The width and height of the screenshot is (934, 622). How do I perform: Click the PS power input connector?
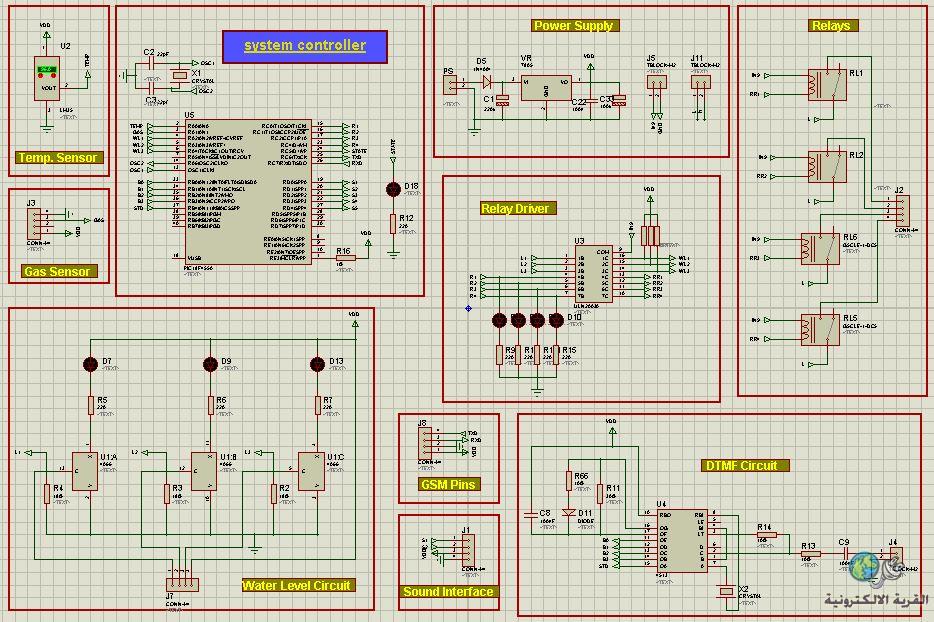[x=450, y=84]
